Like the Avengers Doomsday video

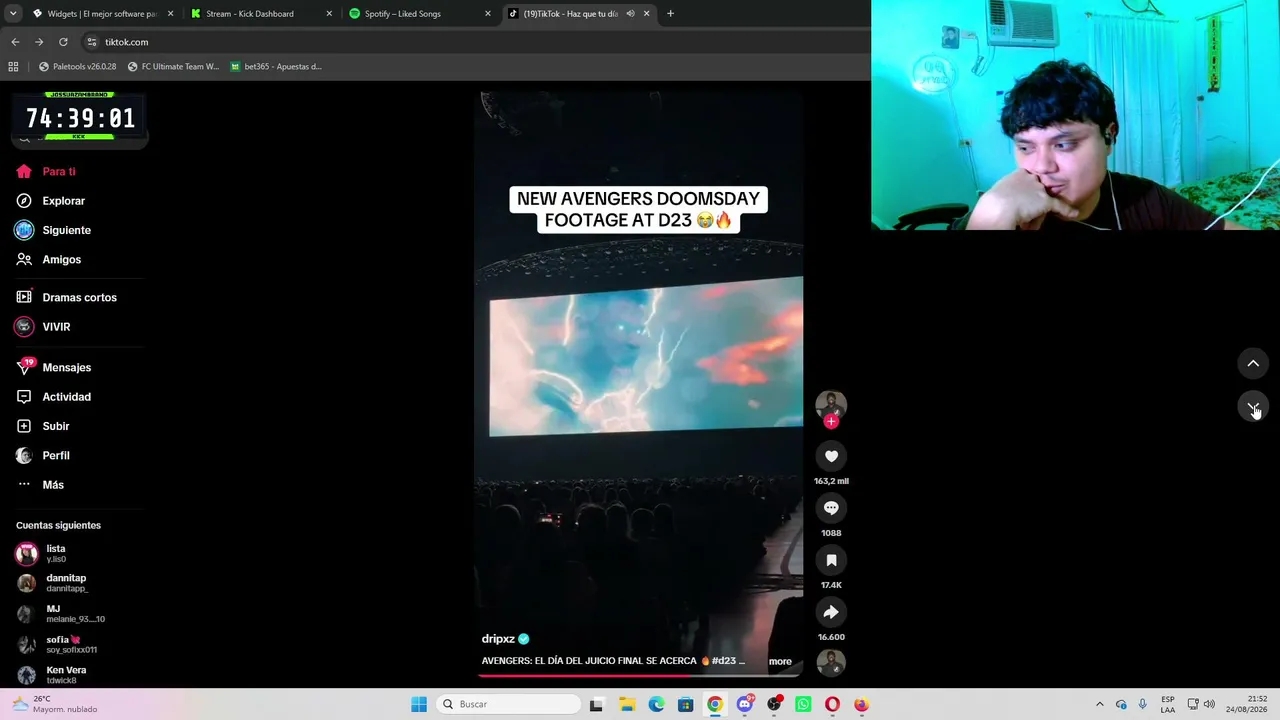831,456
